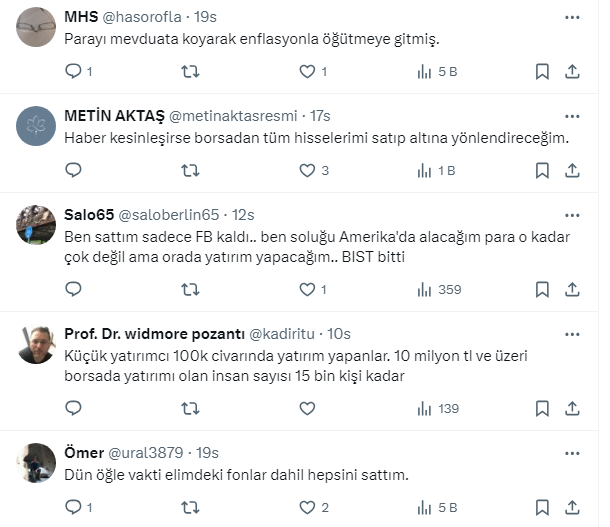The width and height of the screenshot is (610, 527).
Task: Open the @saloberlin65 profile handle
Action: [x=169, y=215]
